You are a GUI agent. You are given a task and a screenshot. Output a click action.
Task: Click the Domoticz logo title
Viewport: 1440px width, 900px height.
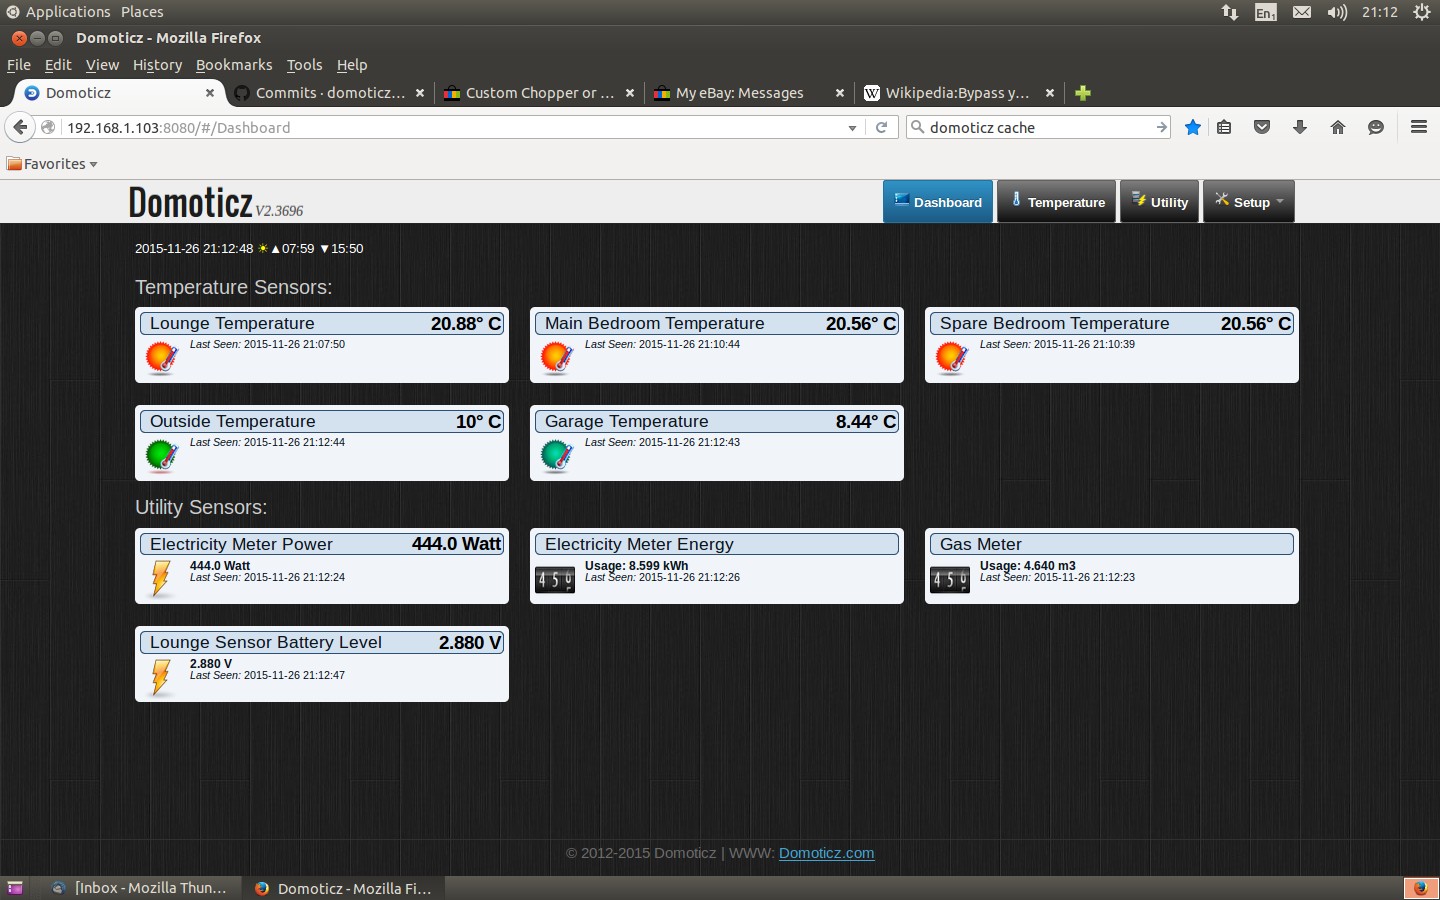(191, 202)
